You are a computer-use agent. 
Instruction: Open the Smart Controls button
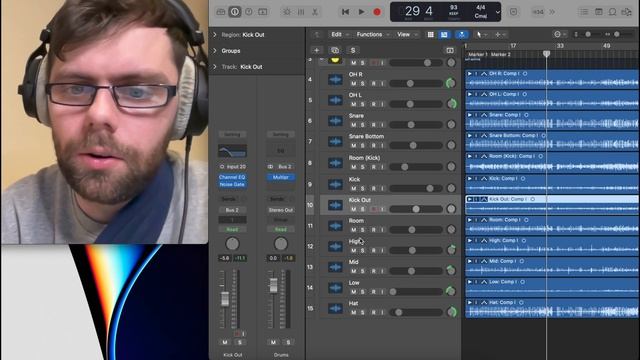[287, 12]
